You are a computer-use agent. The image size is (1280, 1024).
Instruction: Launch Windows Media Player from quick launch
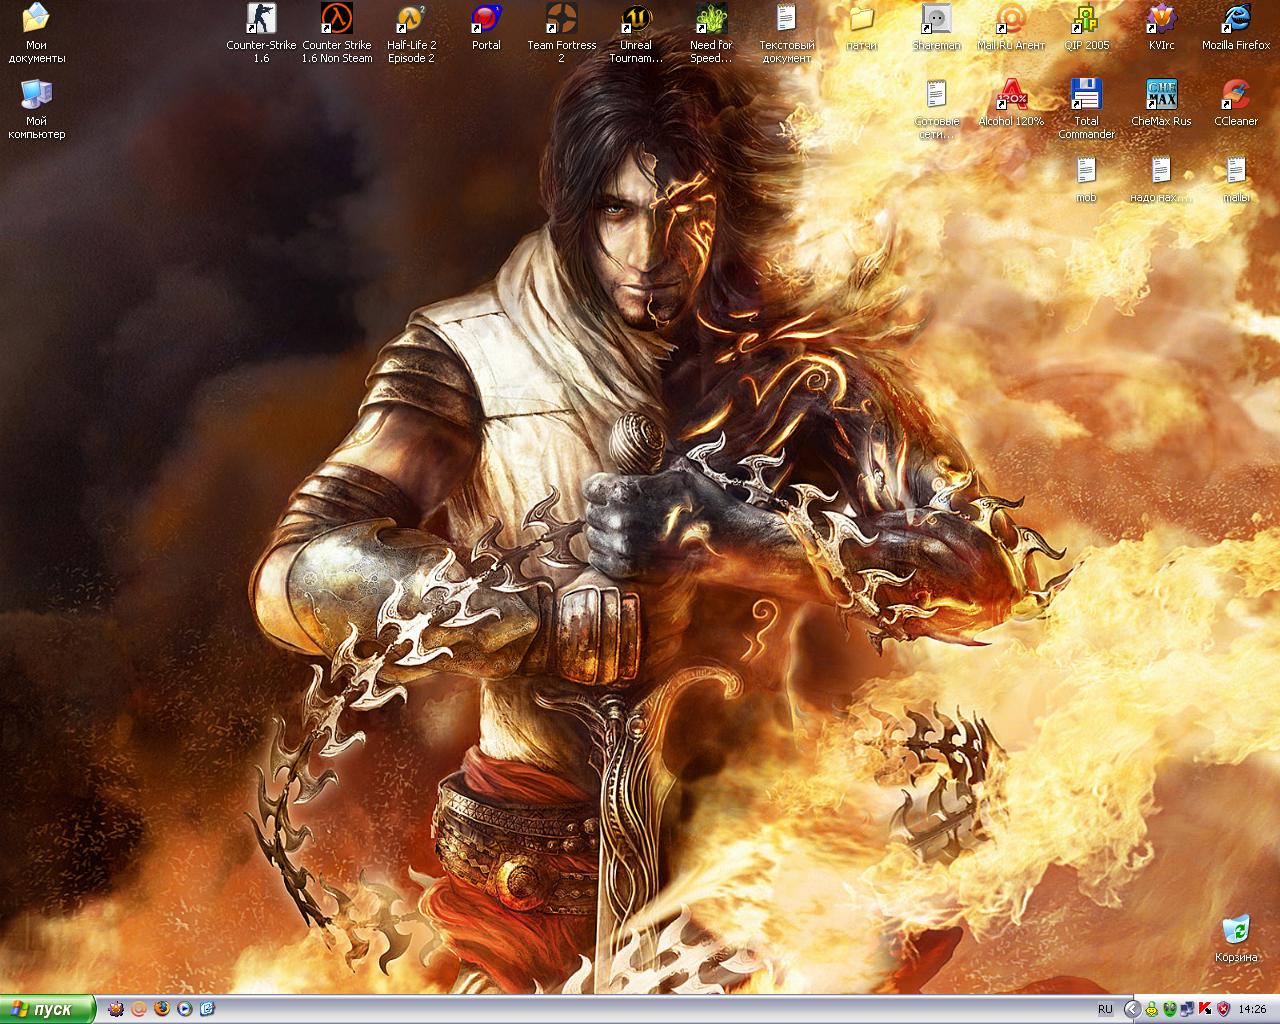[185, 1009]
